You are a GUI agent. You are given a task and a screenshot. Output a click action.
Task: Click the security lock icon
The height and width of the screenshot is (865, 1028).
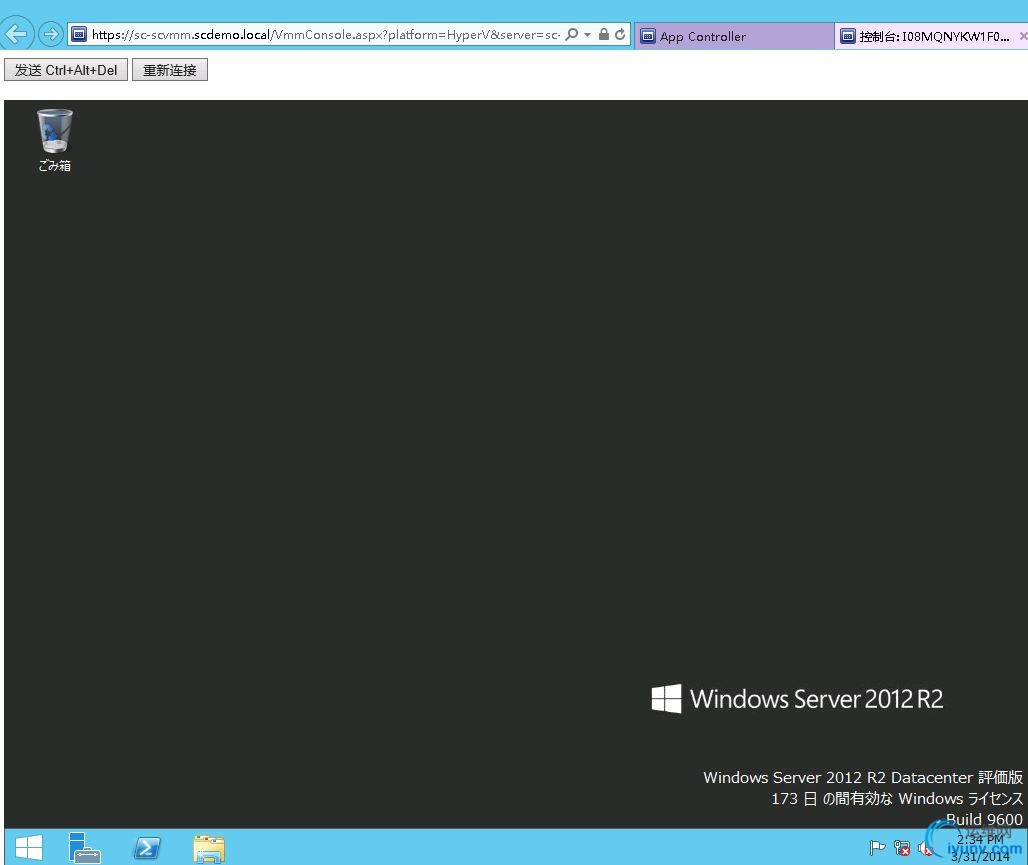604,34
